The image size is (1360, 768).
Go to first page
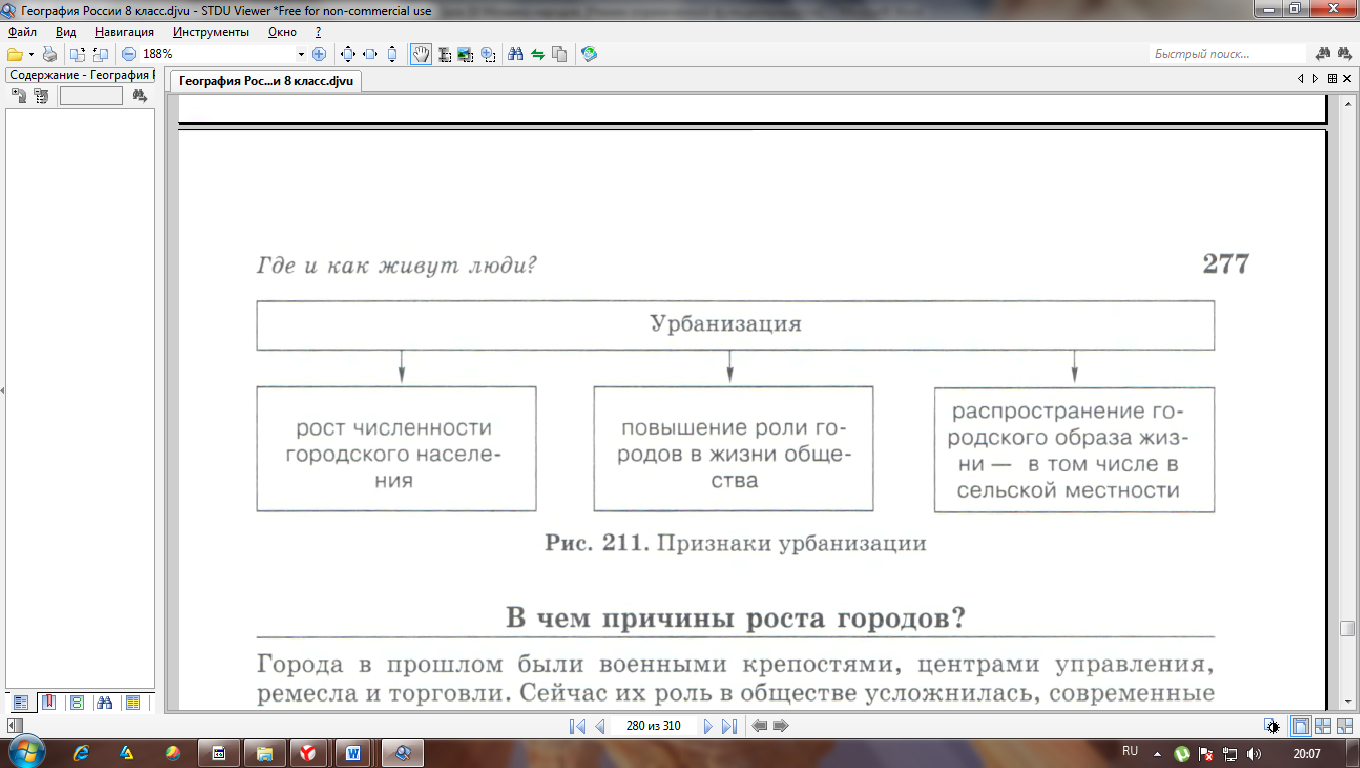(577, 726)
